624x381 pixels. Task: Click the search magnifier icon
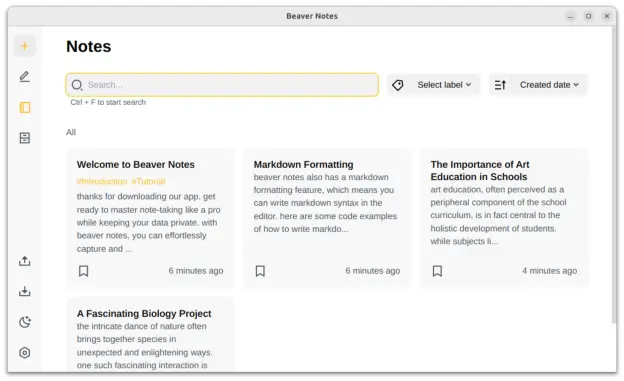(77, 85)
